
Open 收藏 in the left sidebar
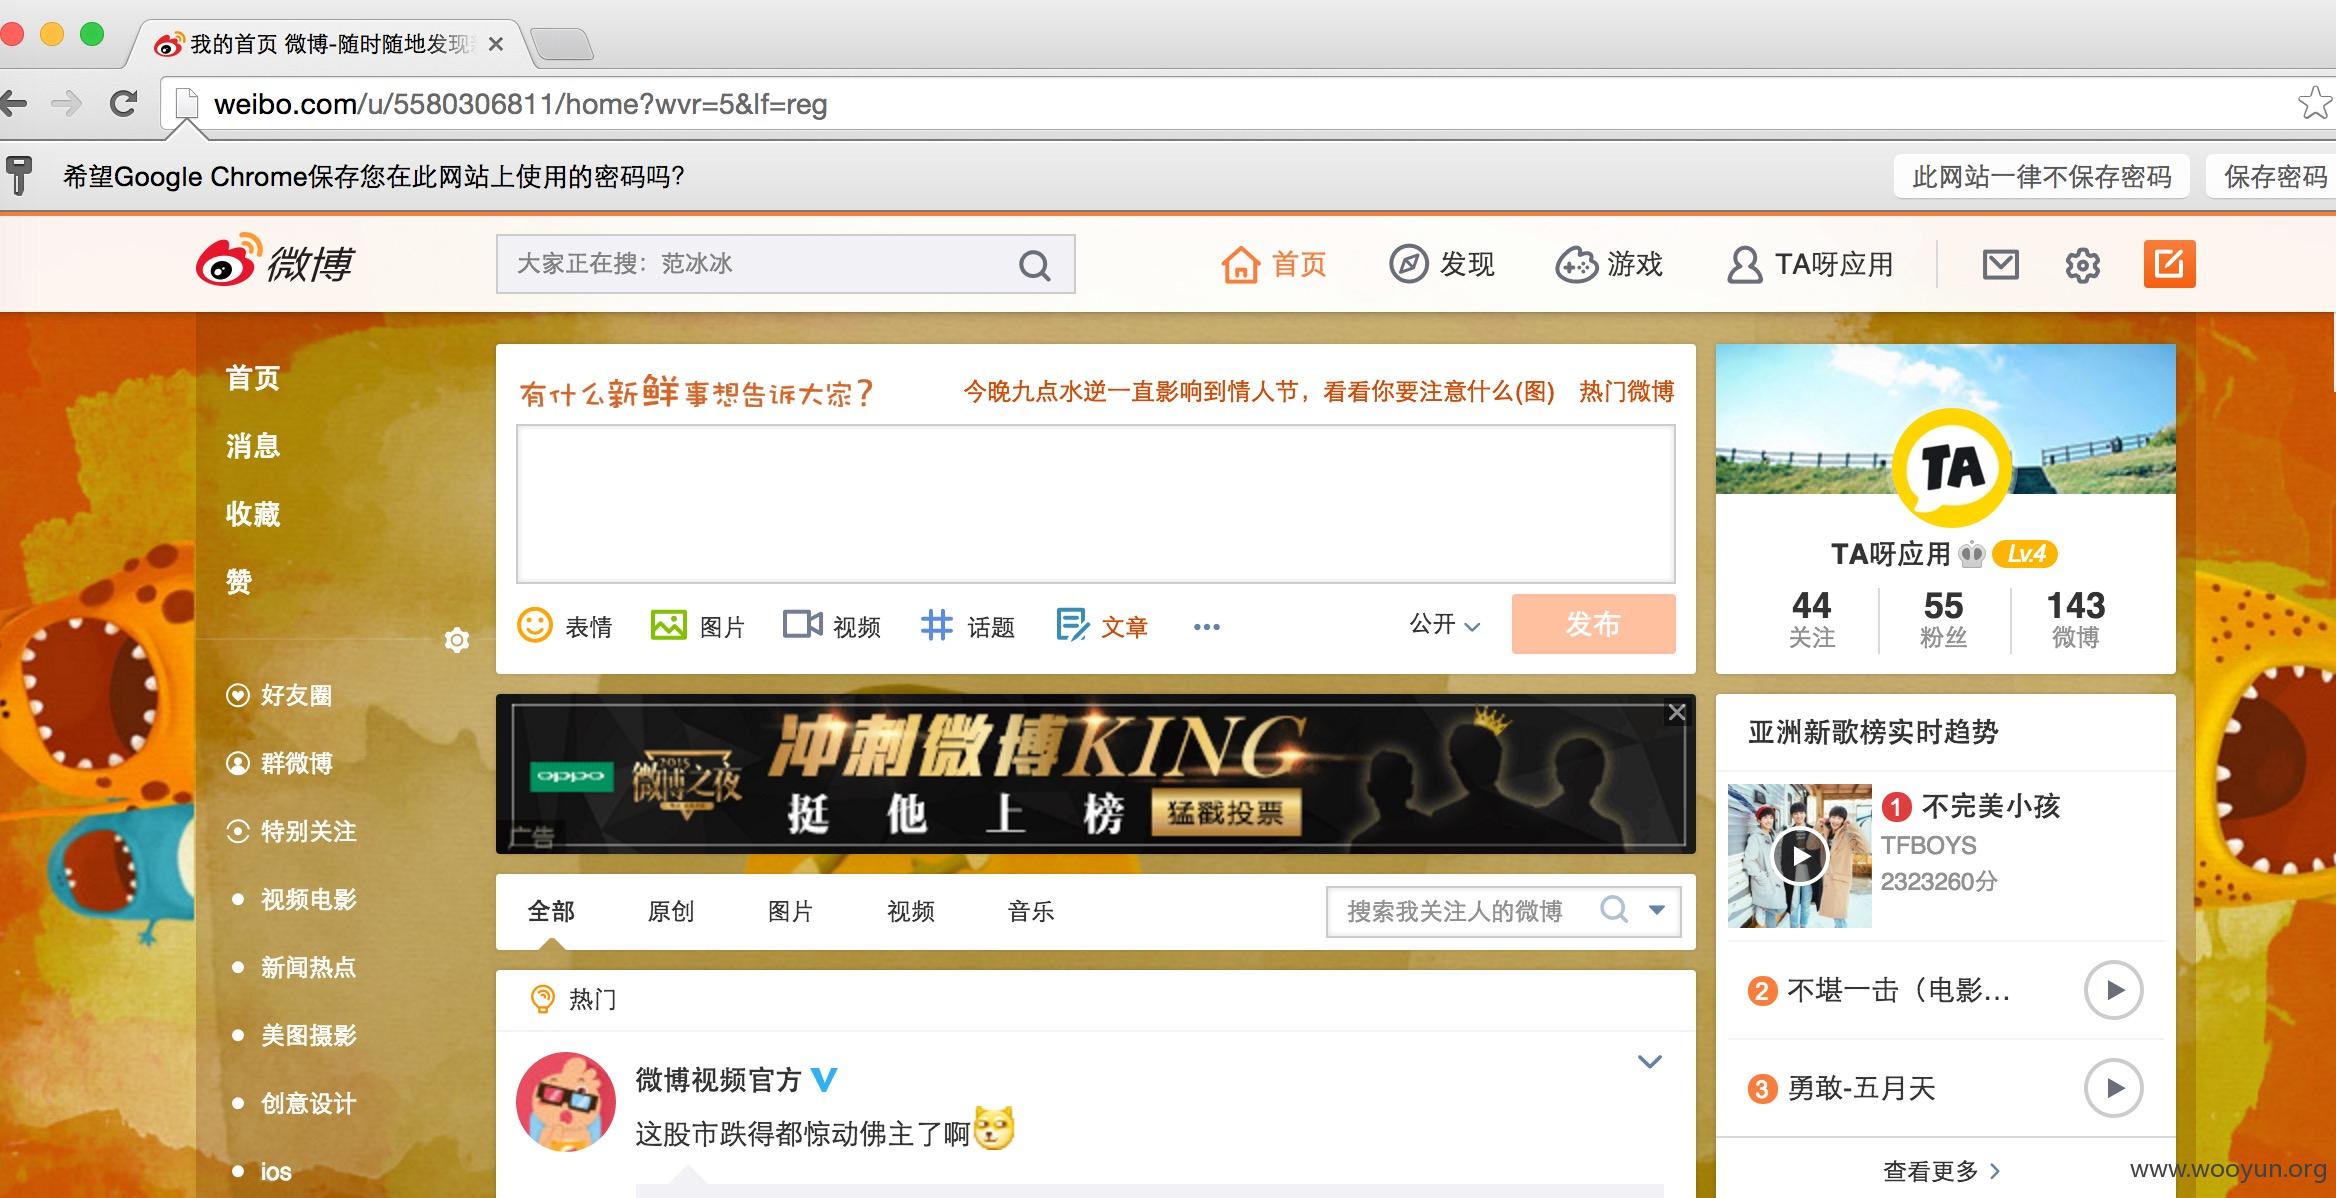(253, 514)
